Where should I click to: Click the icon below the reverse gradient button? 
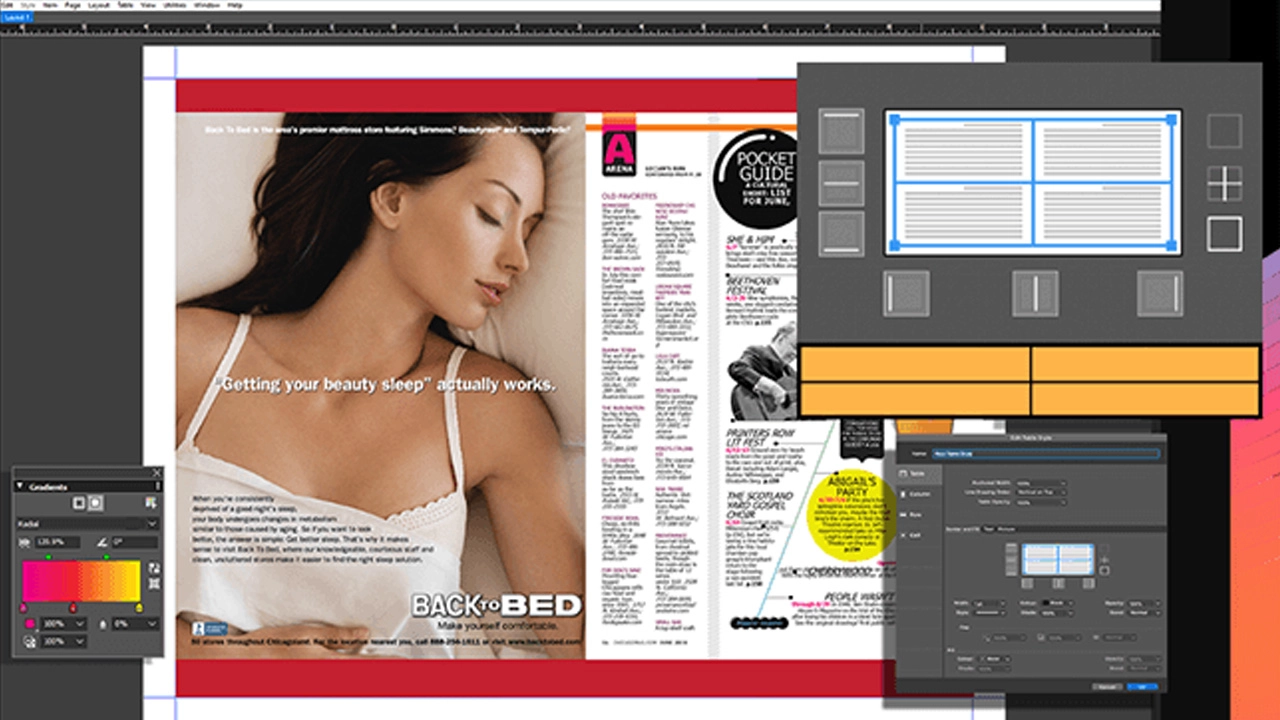154,583
